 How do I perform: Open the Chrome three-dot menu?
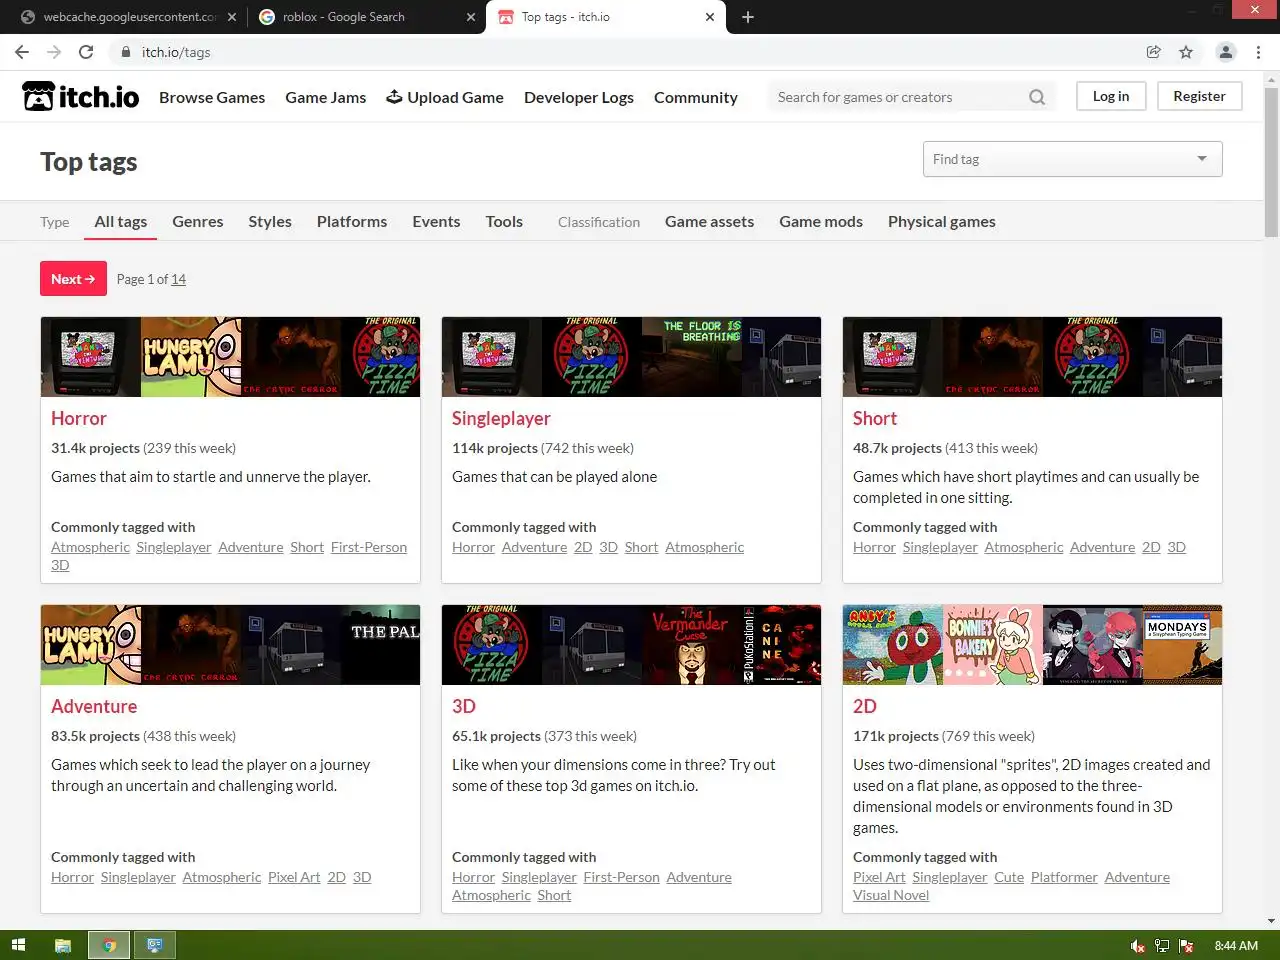tap(1258, 52)
